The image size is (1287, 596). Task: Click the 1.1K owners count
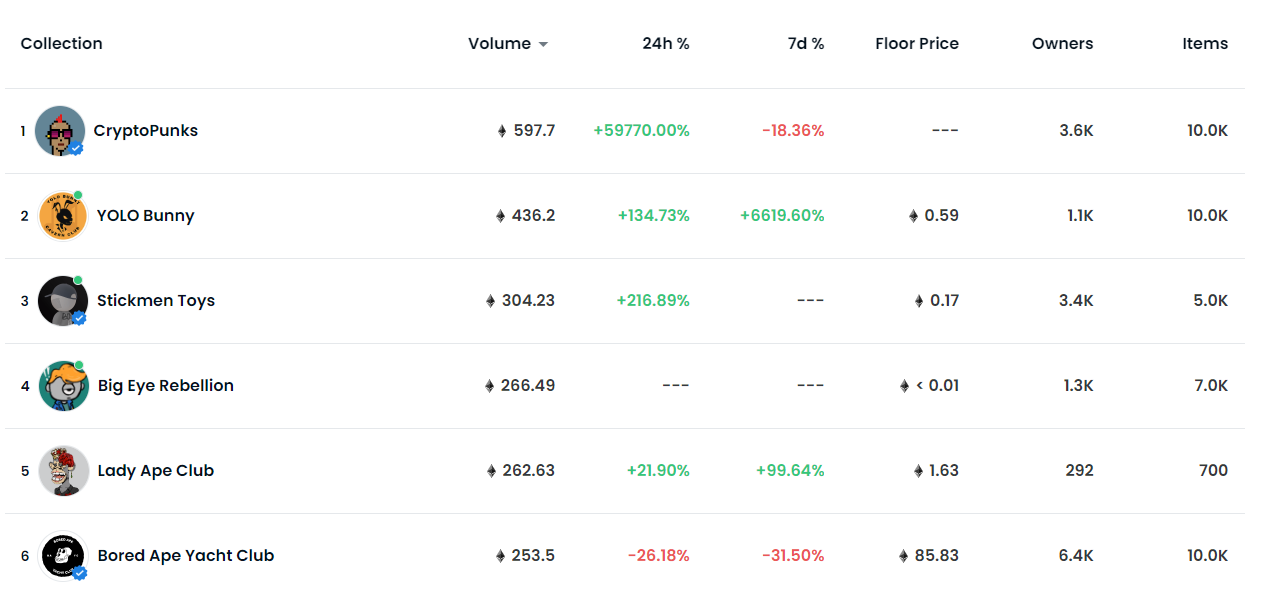(1080, 216)
